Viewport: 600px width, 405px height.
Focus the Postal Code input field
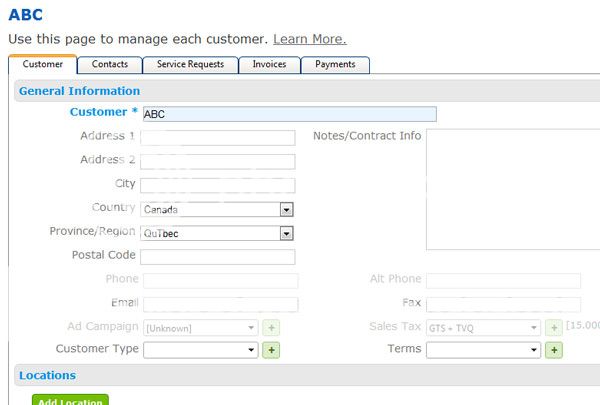click(x=217, y=256)
